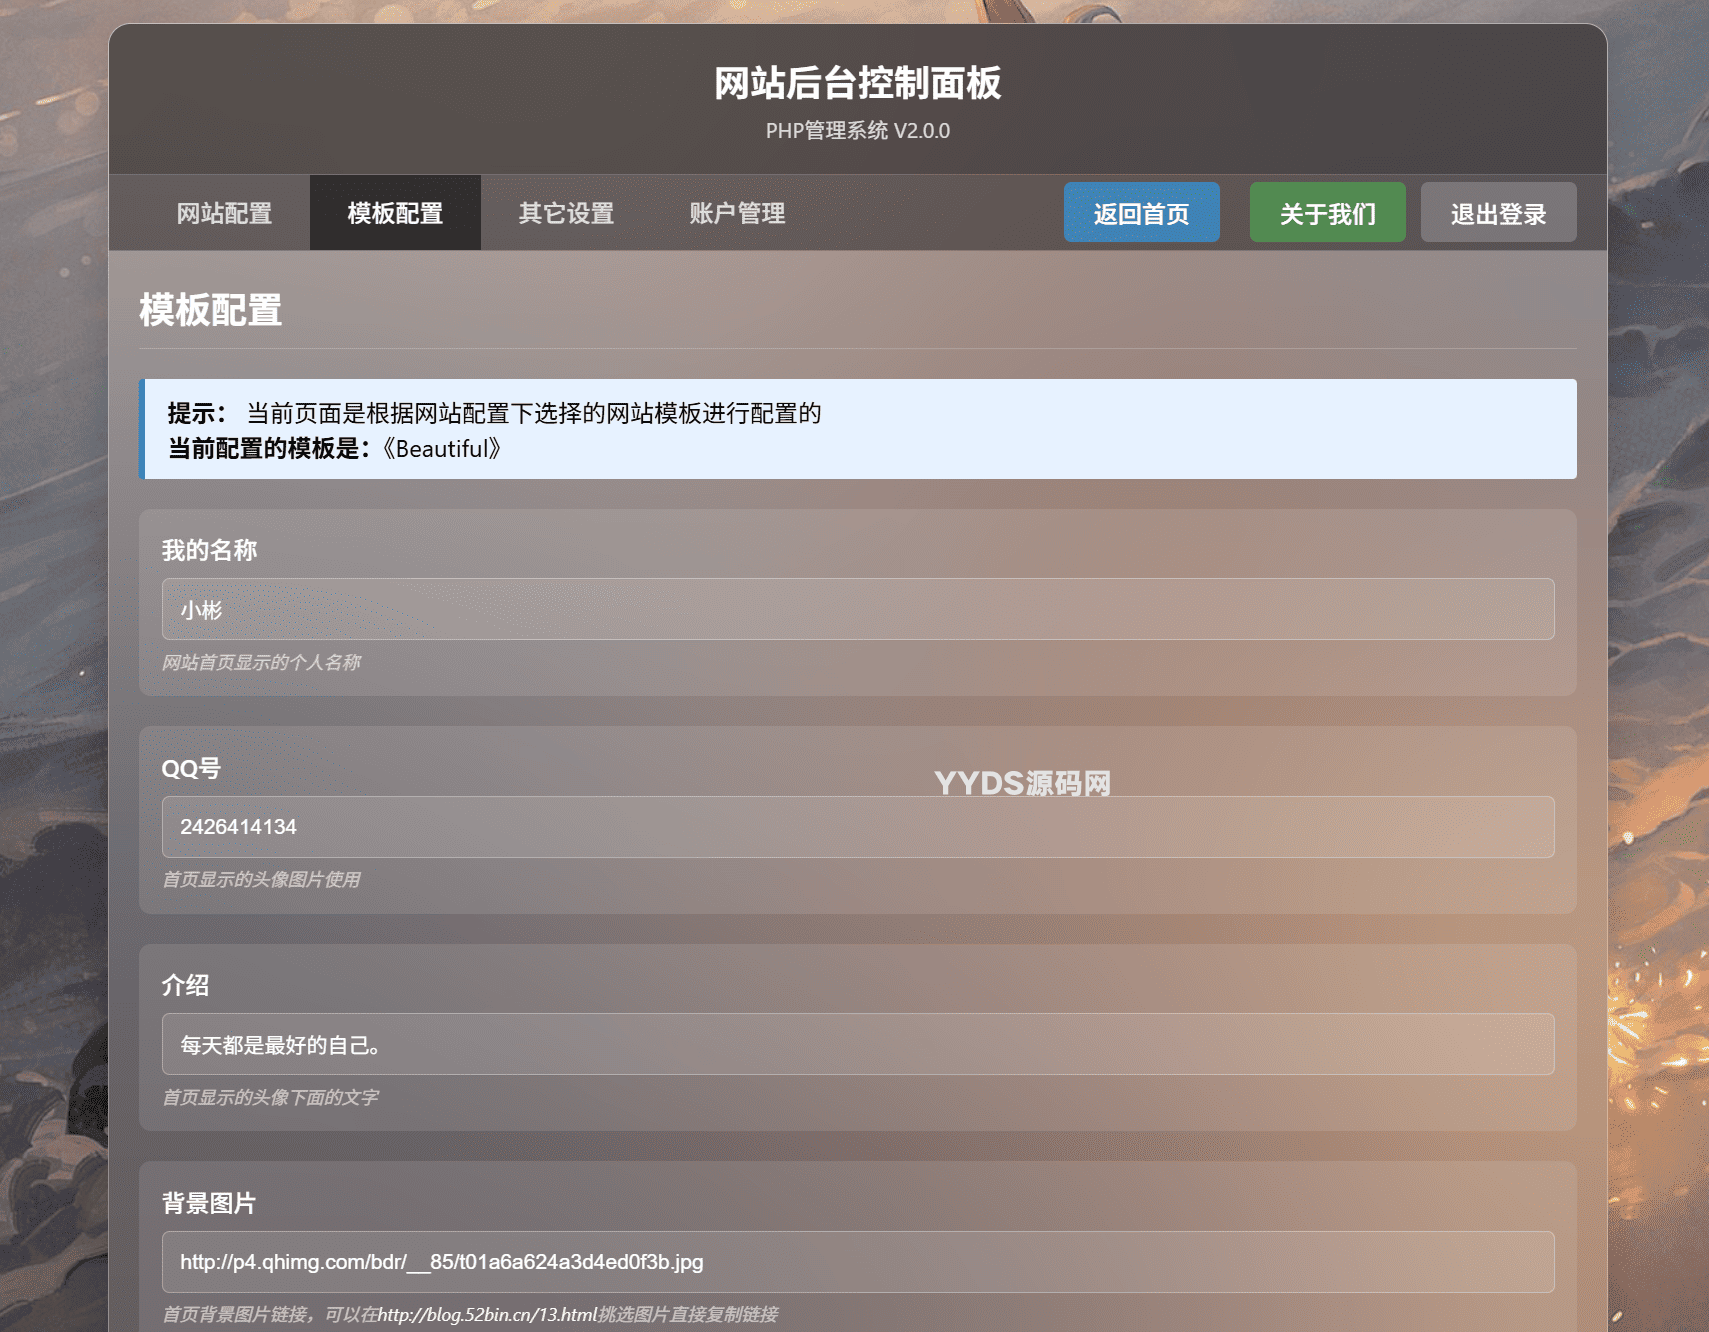Click the 网站后台控制面板 title

(856, 85)
